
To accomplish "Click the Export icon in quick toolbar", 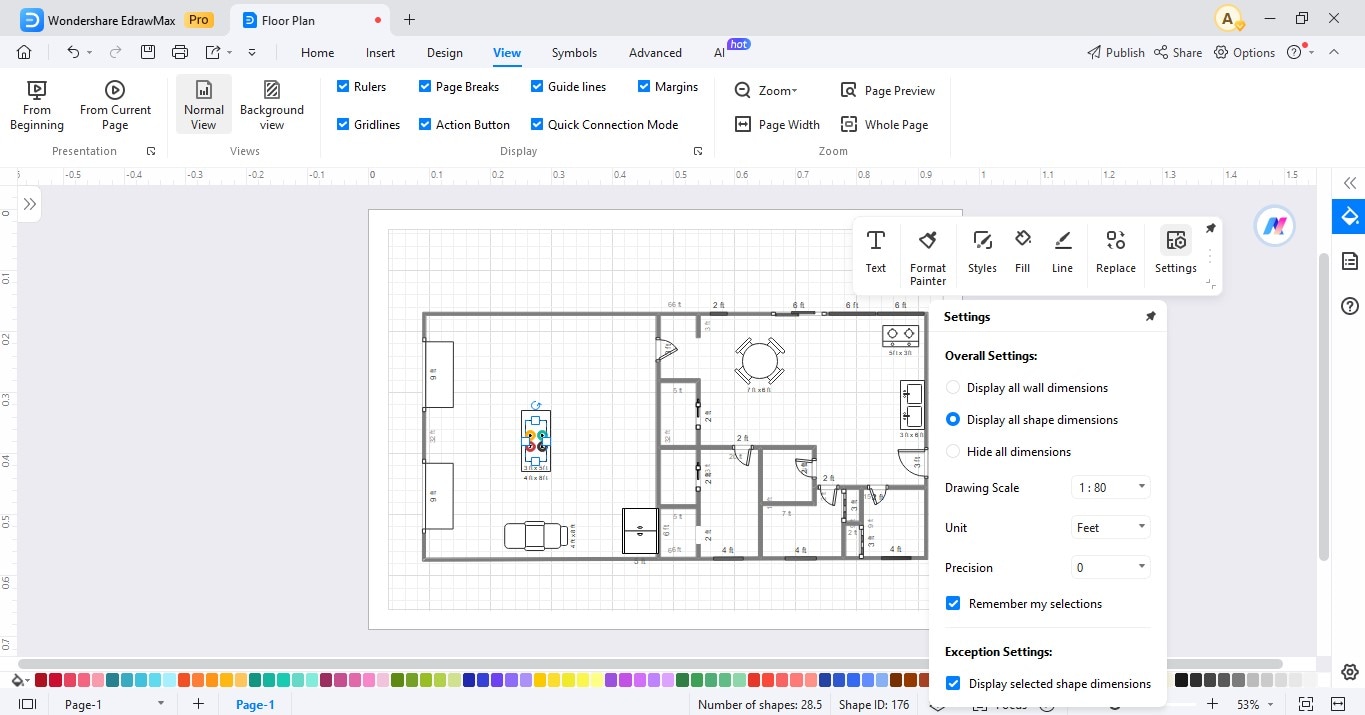I will [213, 52].
